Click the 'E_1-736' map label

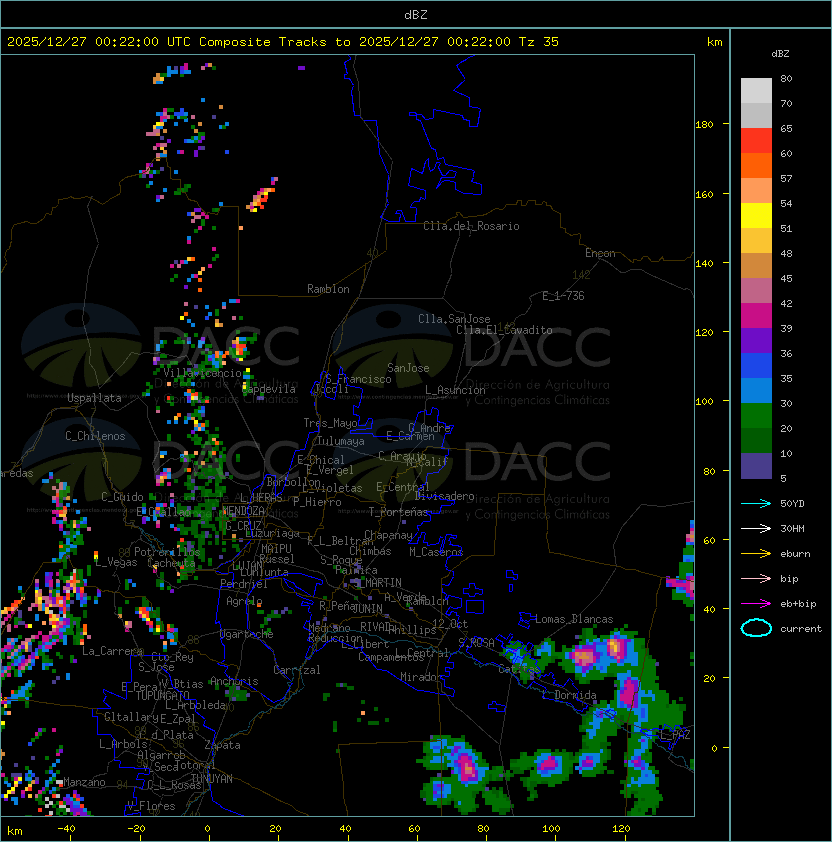click(563, 296)
